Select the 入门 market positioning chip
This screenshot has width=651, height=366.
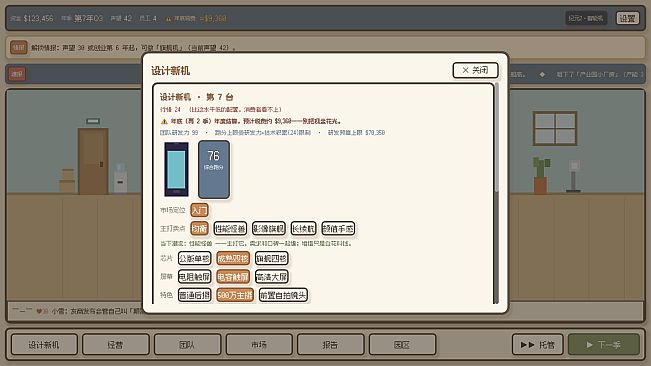point(199,210)
